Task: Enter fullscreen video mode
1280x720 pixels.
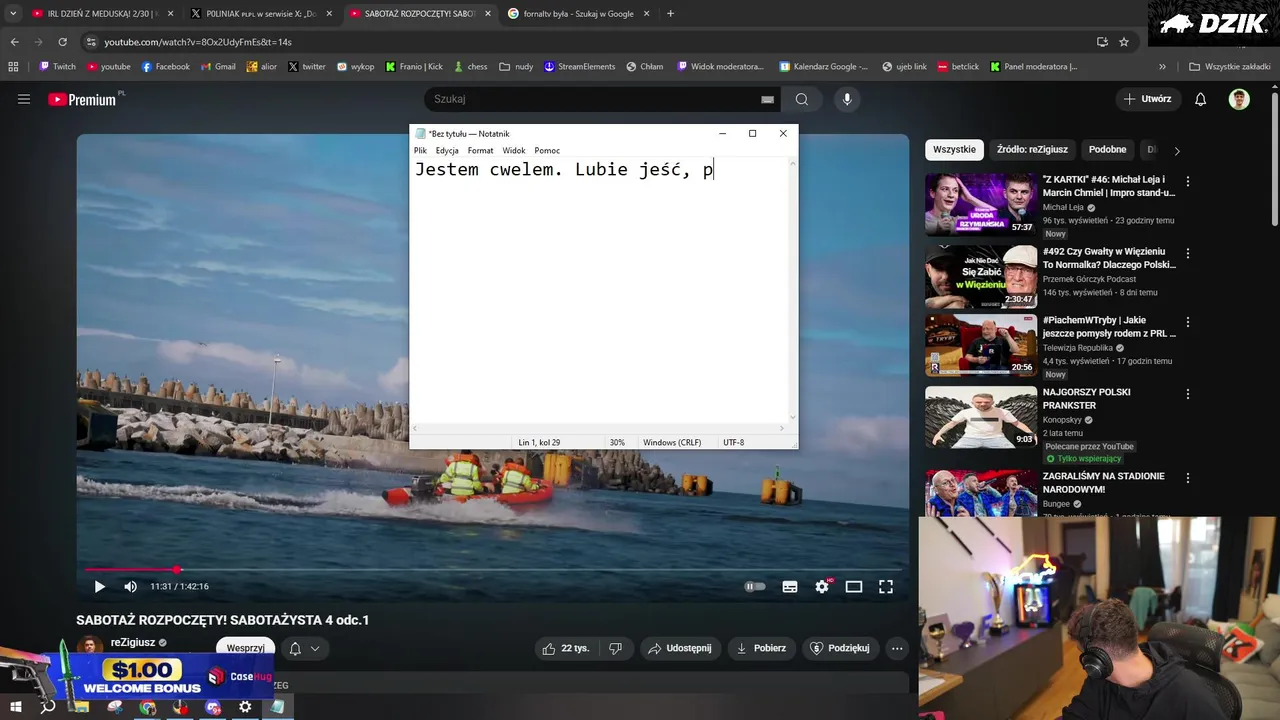Action: (x=886, y=587)
